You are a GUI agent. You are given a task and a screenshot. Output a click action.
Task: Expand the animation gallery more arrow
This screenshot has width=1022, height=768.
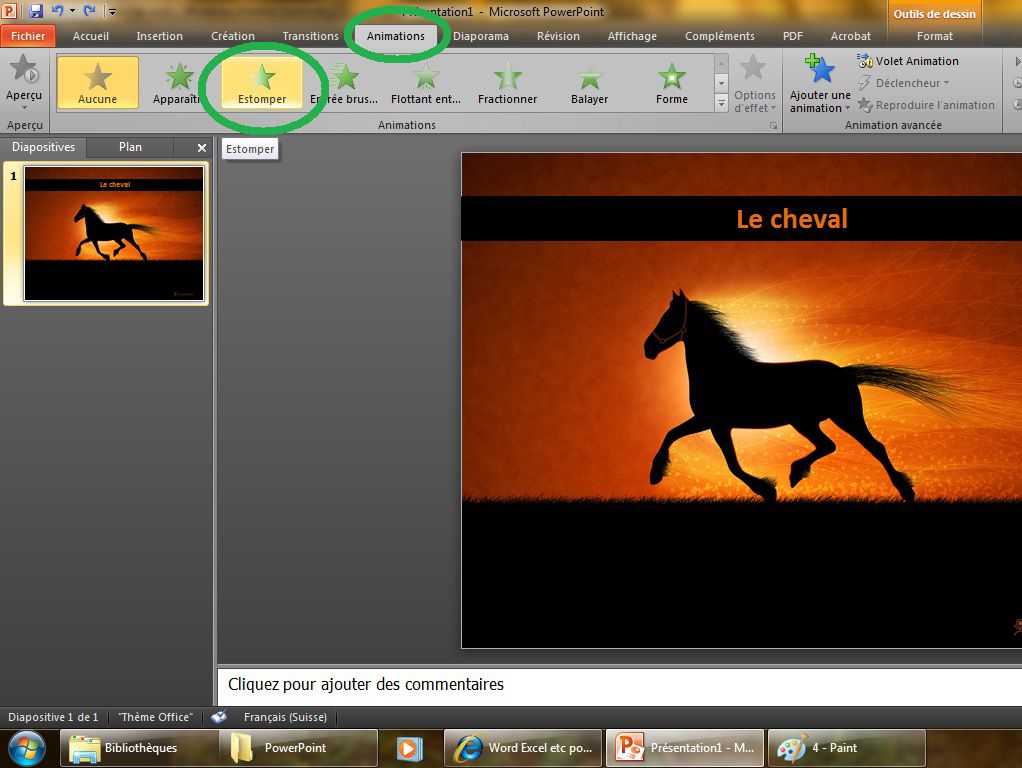pos(722,103)
